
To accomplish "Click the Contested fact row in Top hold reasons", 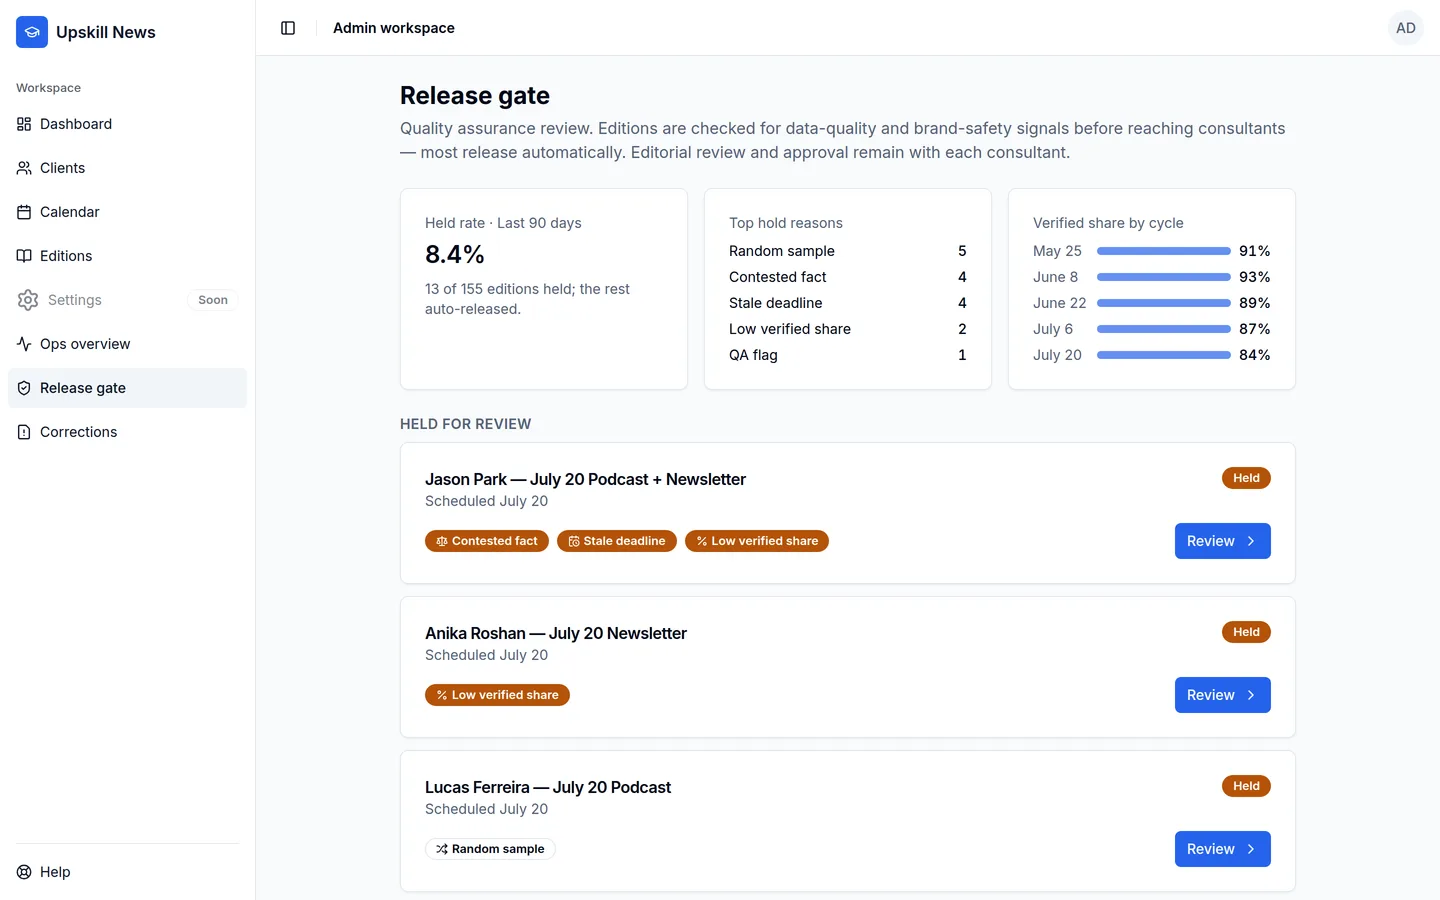I will tap(848, 277).
